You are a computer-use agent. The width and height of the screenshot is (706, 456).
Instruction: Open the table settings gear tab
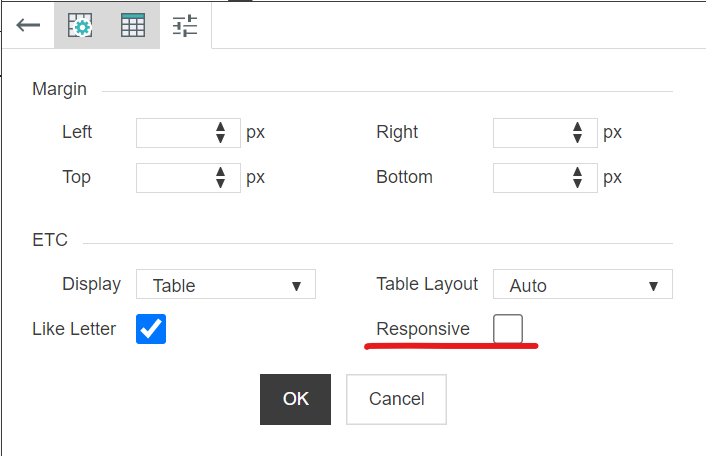[x=80, y=26]
